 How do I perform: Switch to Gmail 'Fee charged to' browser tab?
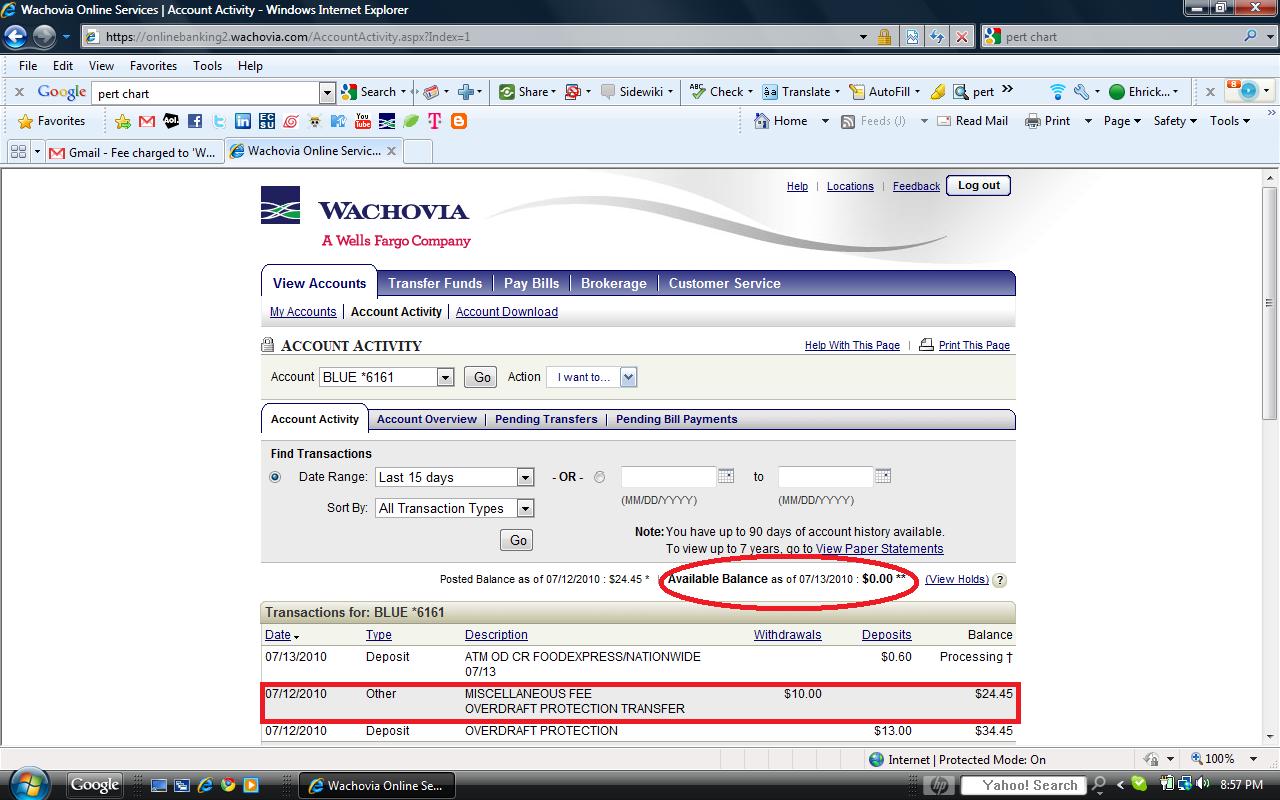click(x=133, y=152)
